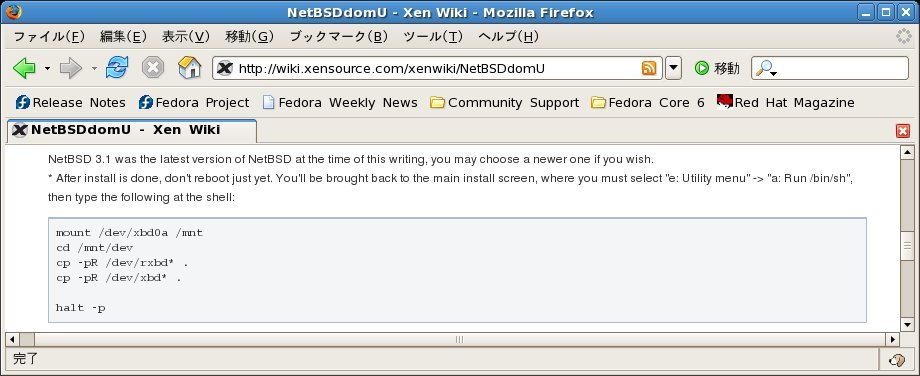This screenshot has height=376, width=920.
Task: Click the status bar security icon
Action: pos(896,359)
